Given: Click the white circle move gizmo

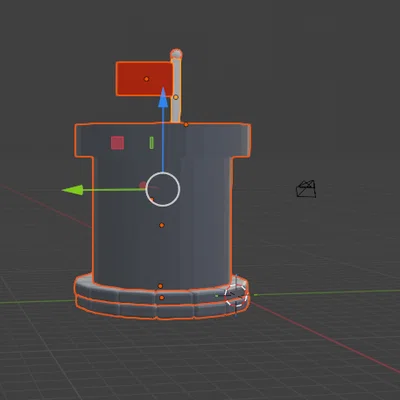Looking at the screenshot, I should pos(163,189).
